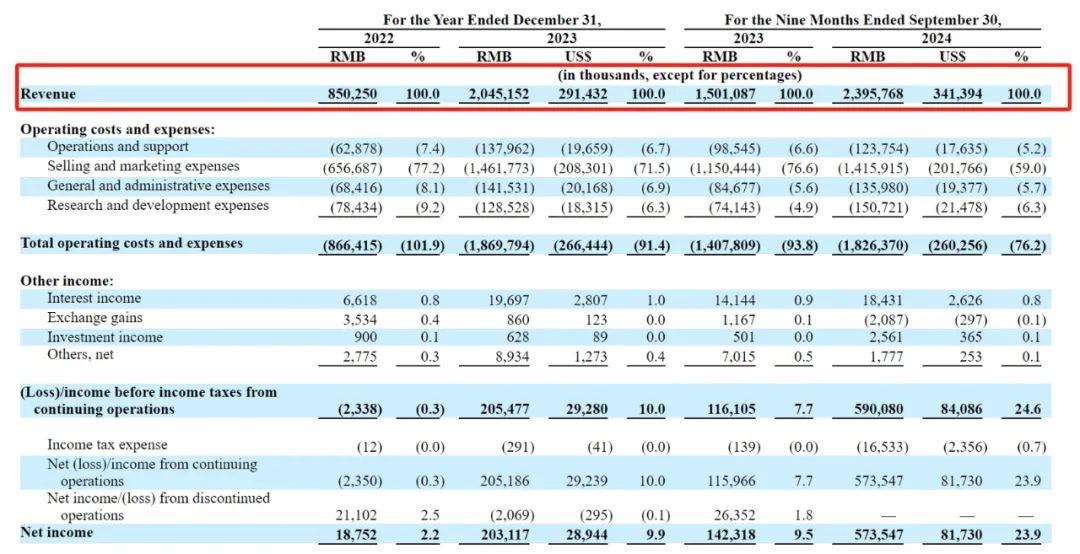Select the discontinued operations value 21,102
Image resolution: width=1080 pixels, height=554 pixels.
pos(355,515)
